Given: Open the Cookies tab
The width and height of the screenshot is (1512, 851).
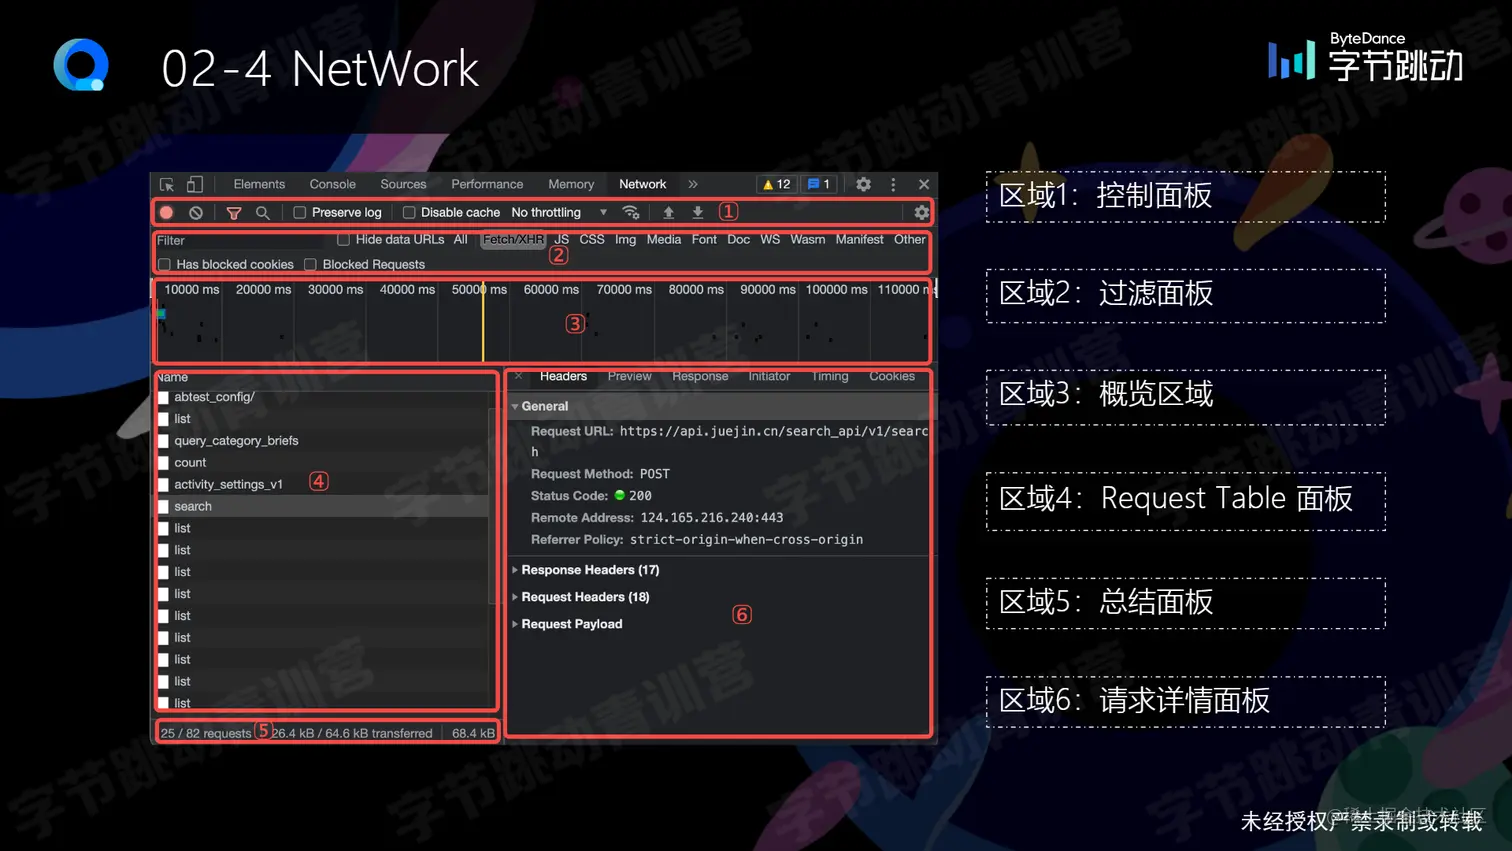Looking at the screenshot, I should tap(892, 376).
